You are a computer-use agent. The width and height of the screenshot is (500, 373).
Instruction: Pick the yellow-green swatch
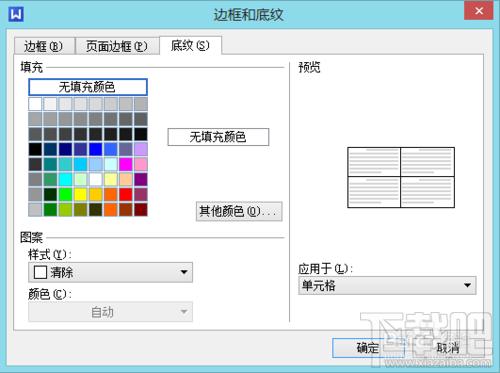(x=65, y=210)
